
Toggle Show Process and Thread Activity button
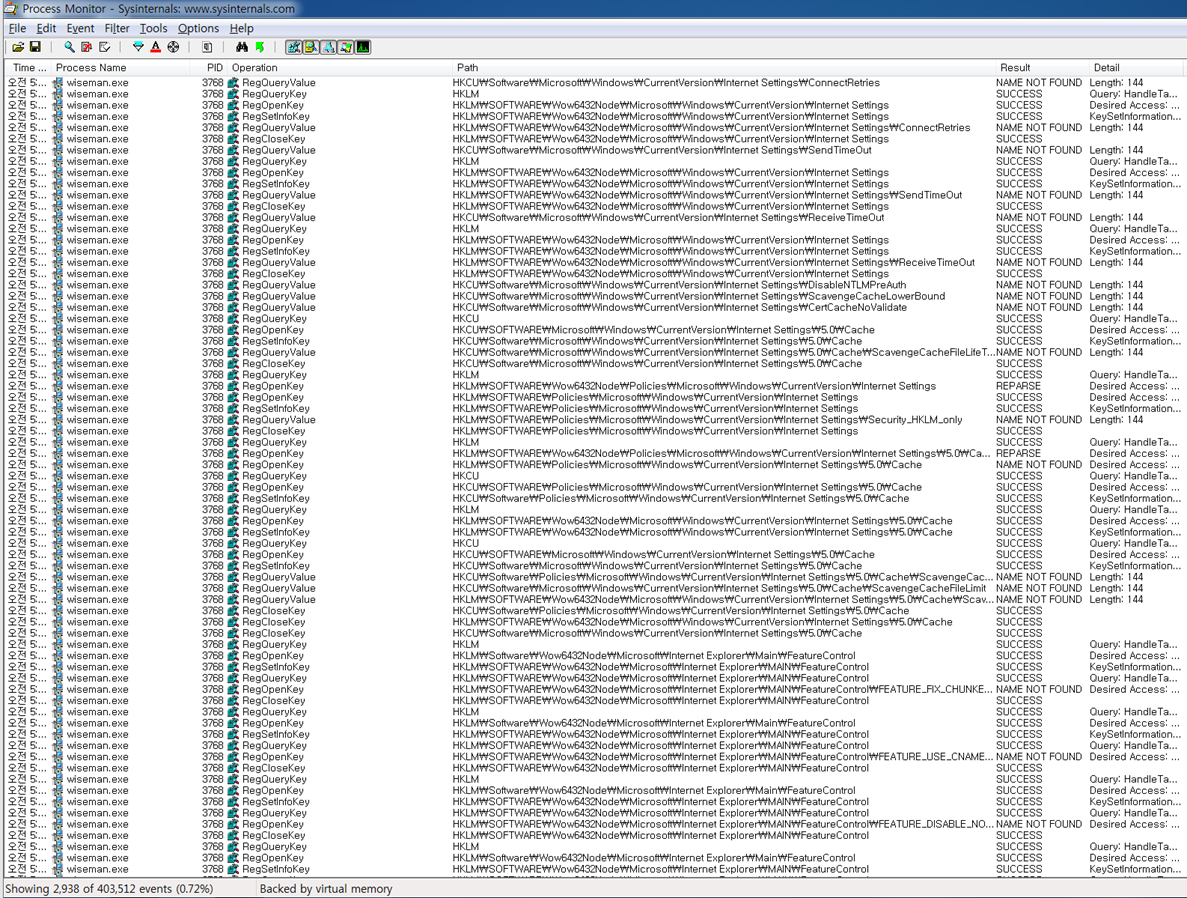[x=346, y=47]
